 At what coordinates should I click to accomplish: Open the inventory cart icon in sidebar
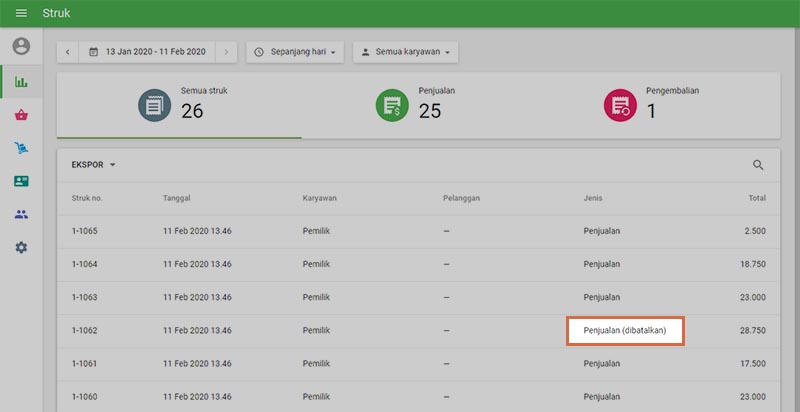pos(21,148)
